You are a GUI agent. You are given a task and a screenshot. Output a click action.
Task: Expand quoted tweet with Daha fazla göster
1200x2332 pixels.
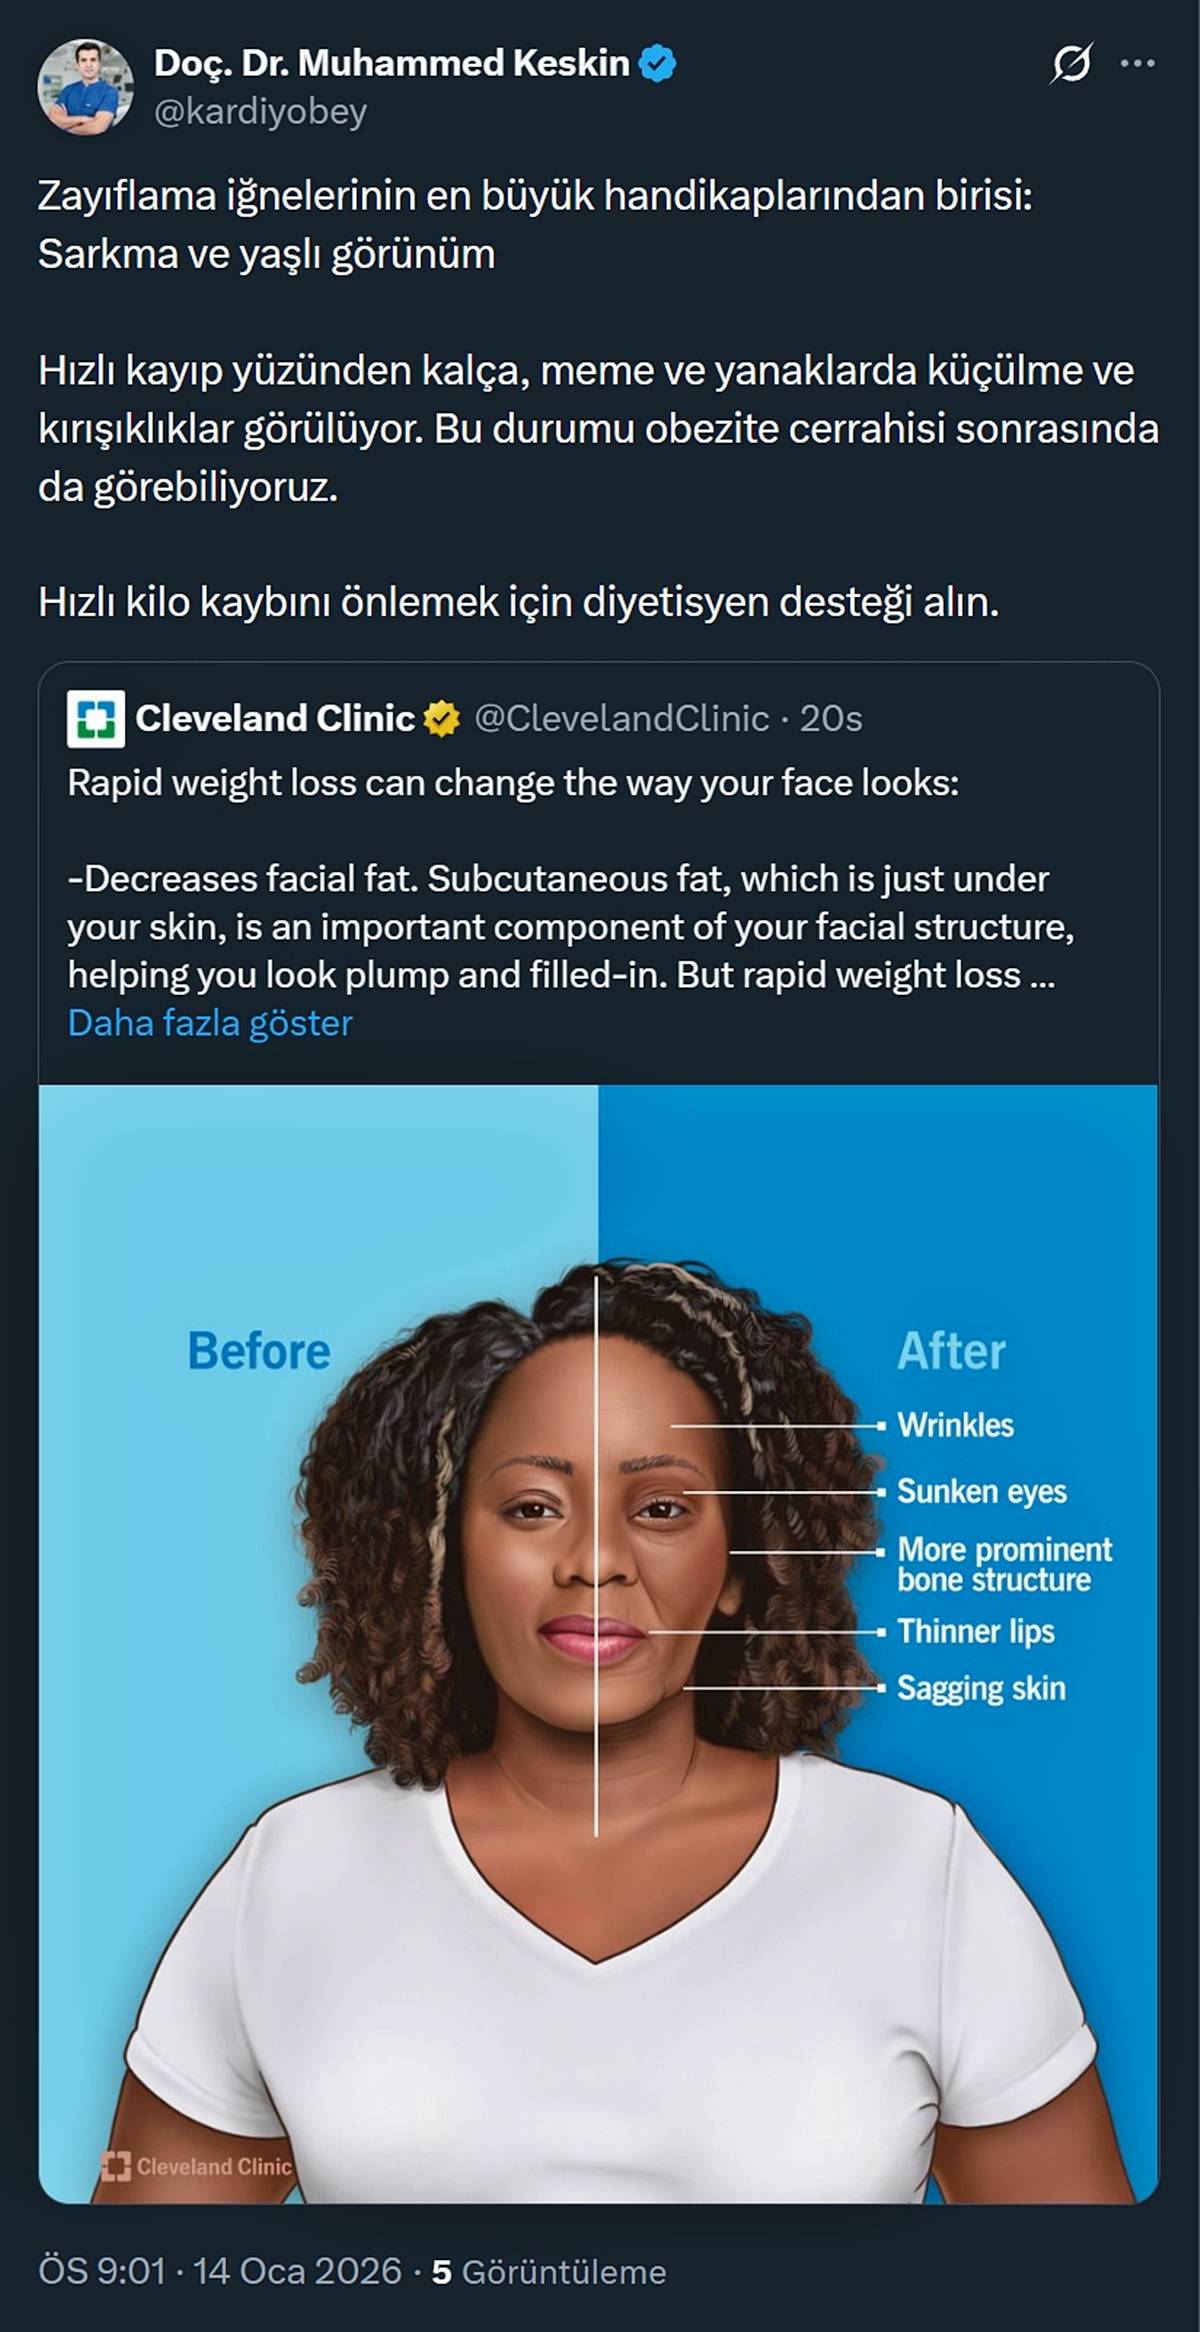210,1023
